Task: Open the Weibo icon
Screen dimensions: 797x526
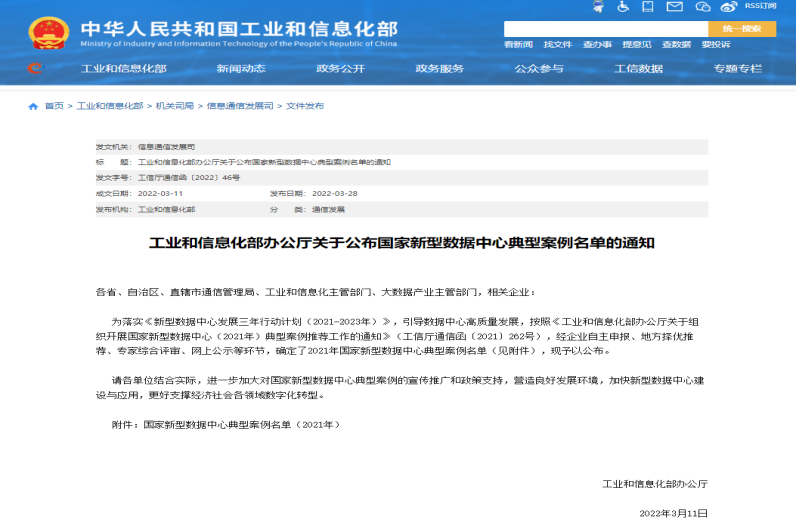Action: point(729,7)
